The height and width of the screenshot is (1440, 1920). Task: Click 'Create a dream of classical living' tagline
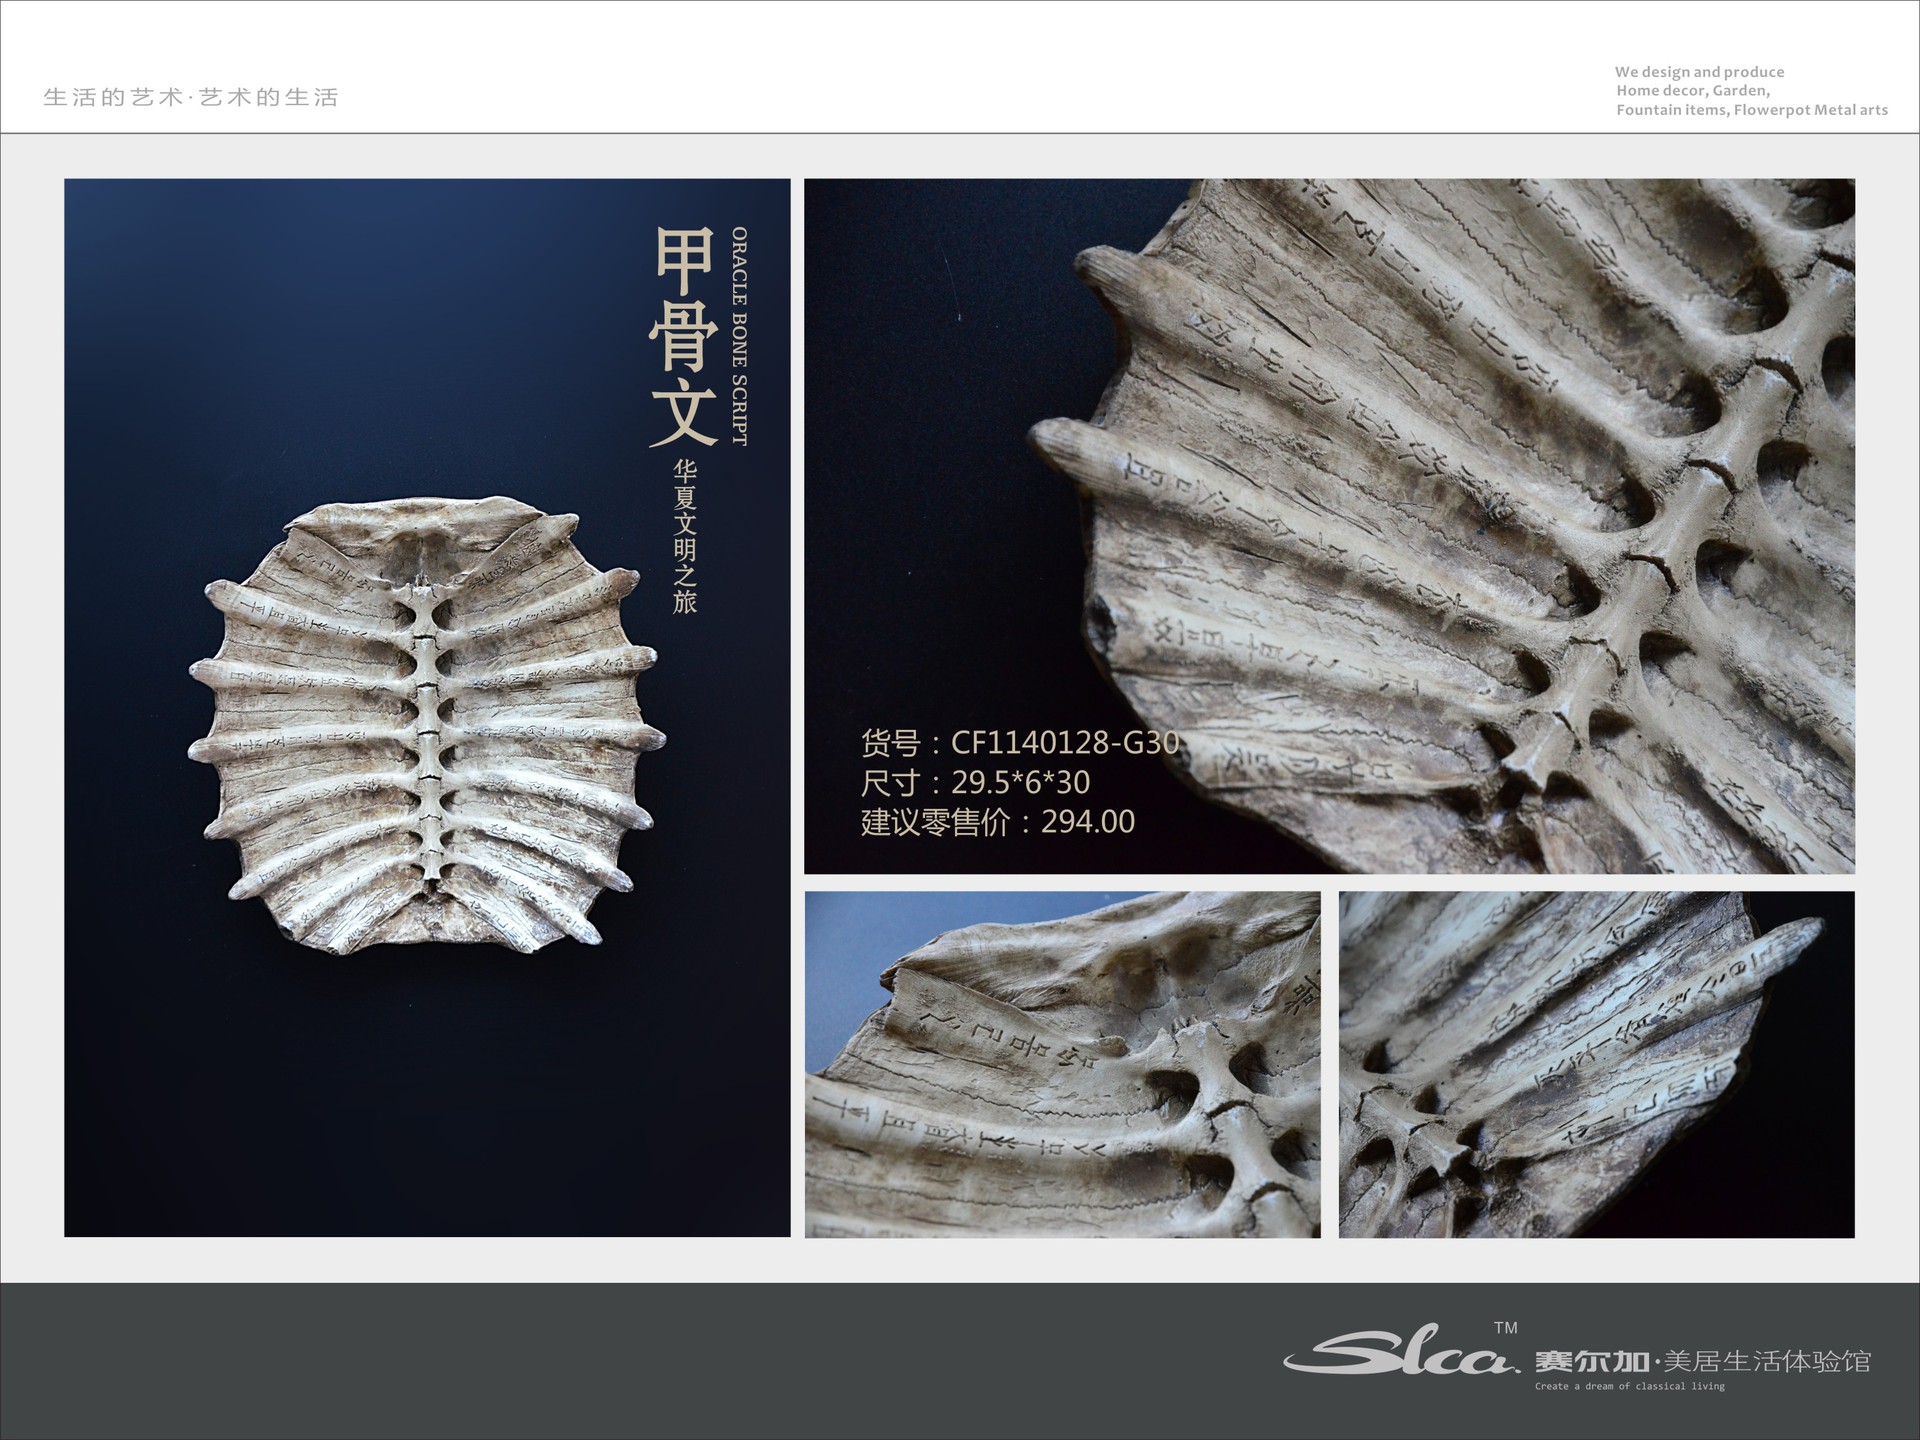click(1630, 1386)
